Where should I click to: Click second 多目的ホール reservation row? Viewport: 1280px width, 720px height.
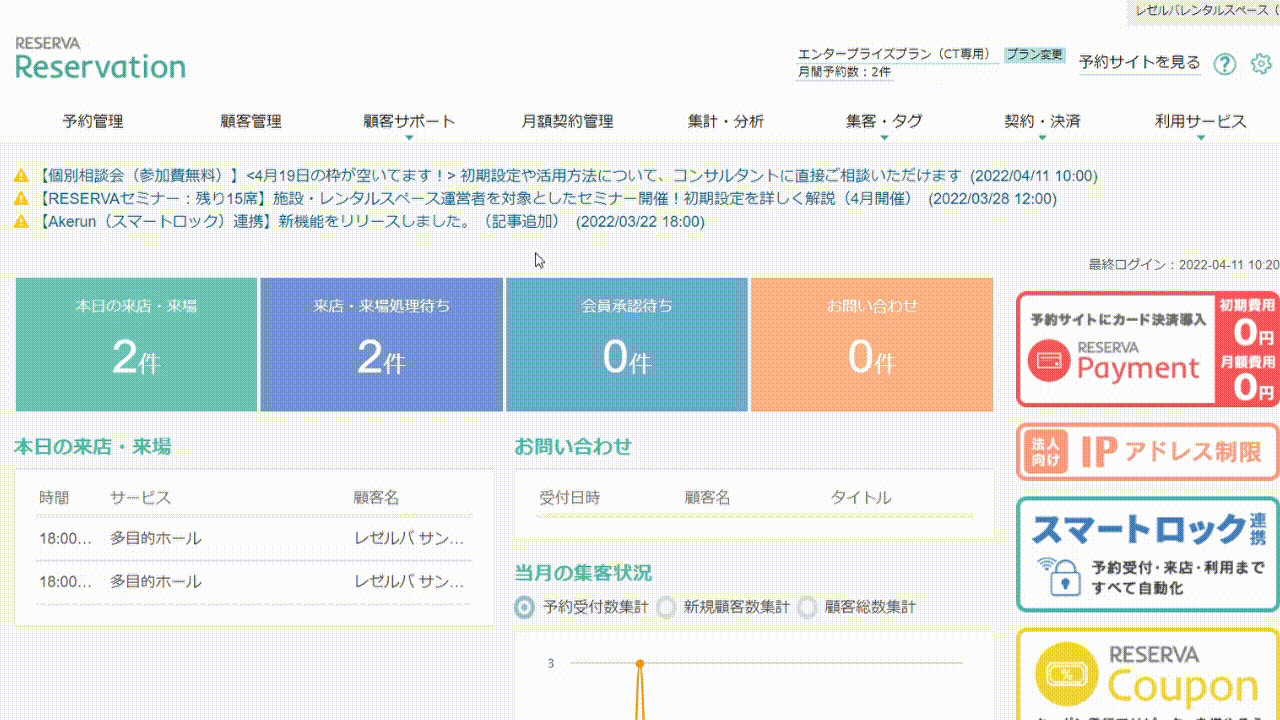(x=254, y=582)
